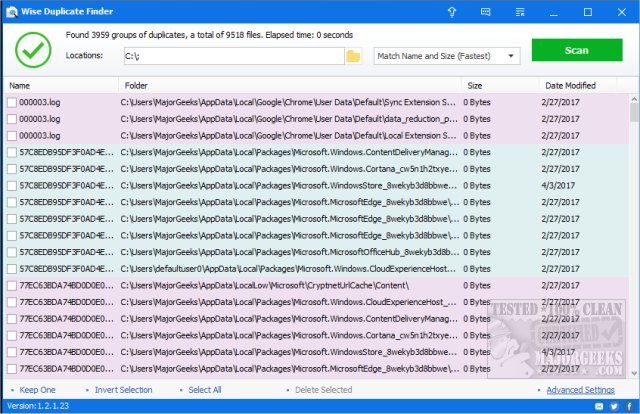The height and width of the screenshot is (414, 640).
Task: Sort by the Name column header
Action: click(61, 86)
